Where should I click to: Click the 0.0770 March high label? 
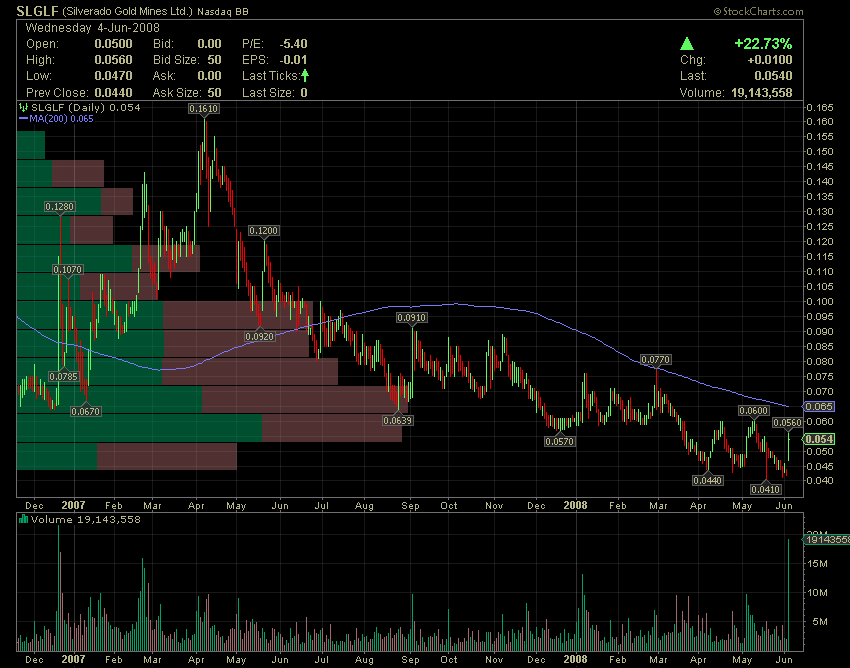(x=656, y=359)
